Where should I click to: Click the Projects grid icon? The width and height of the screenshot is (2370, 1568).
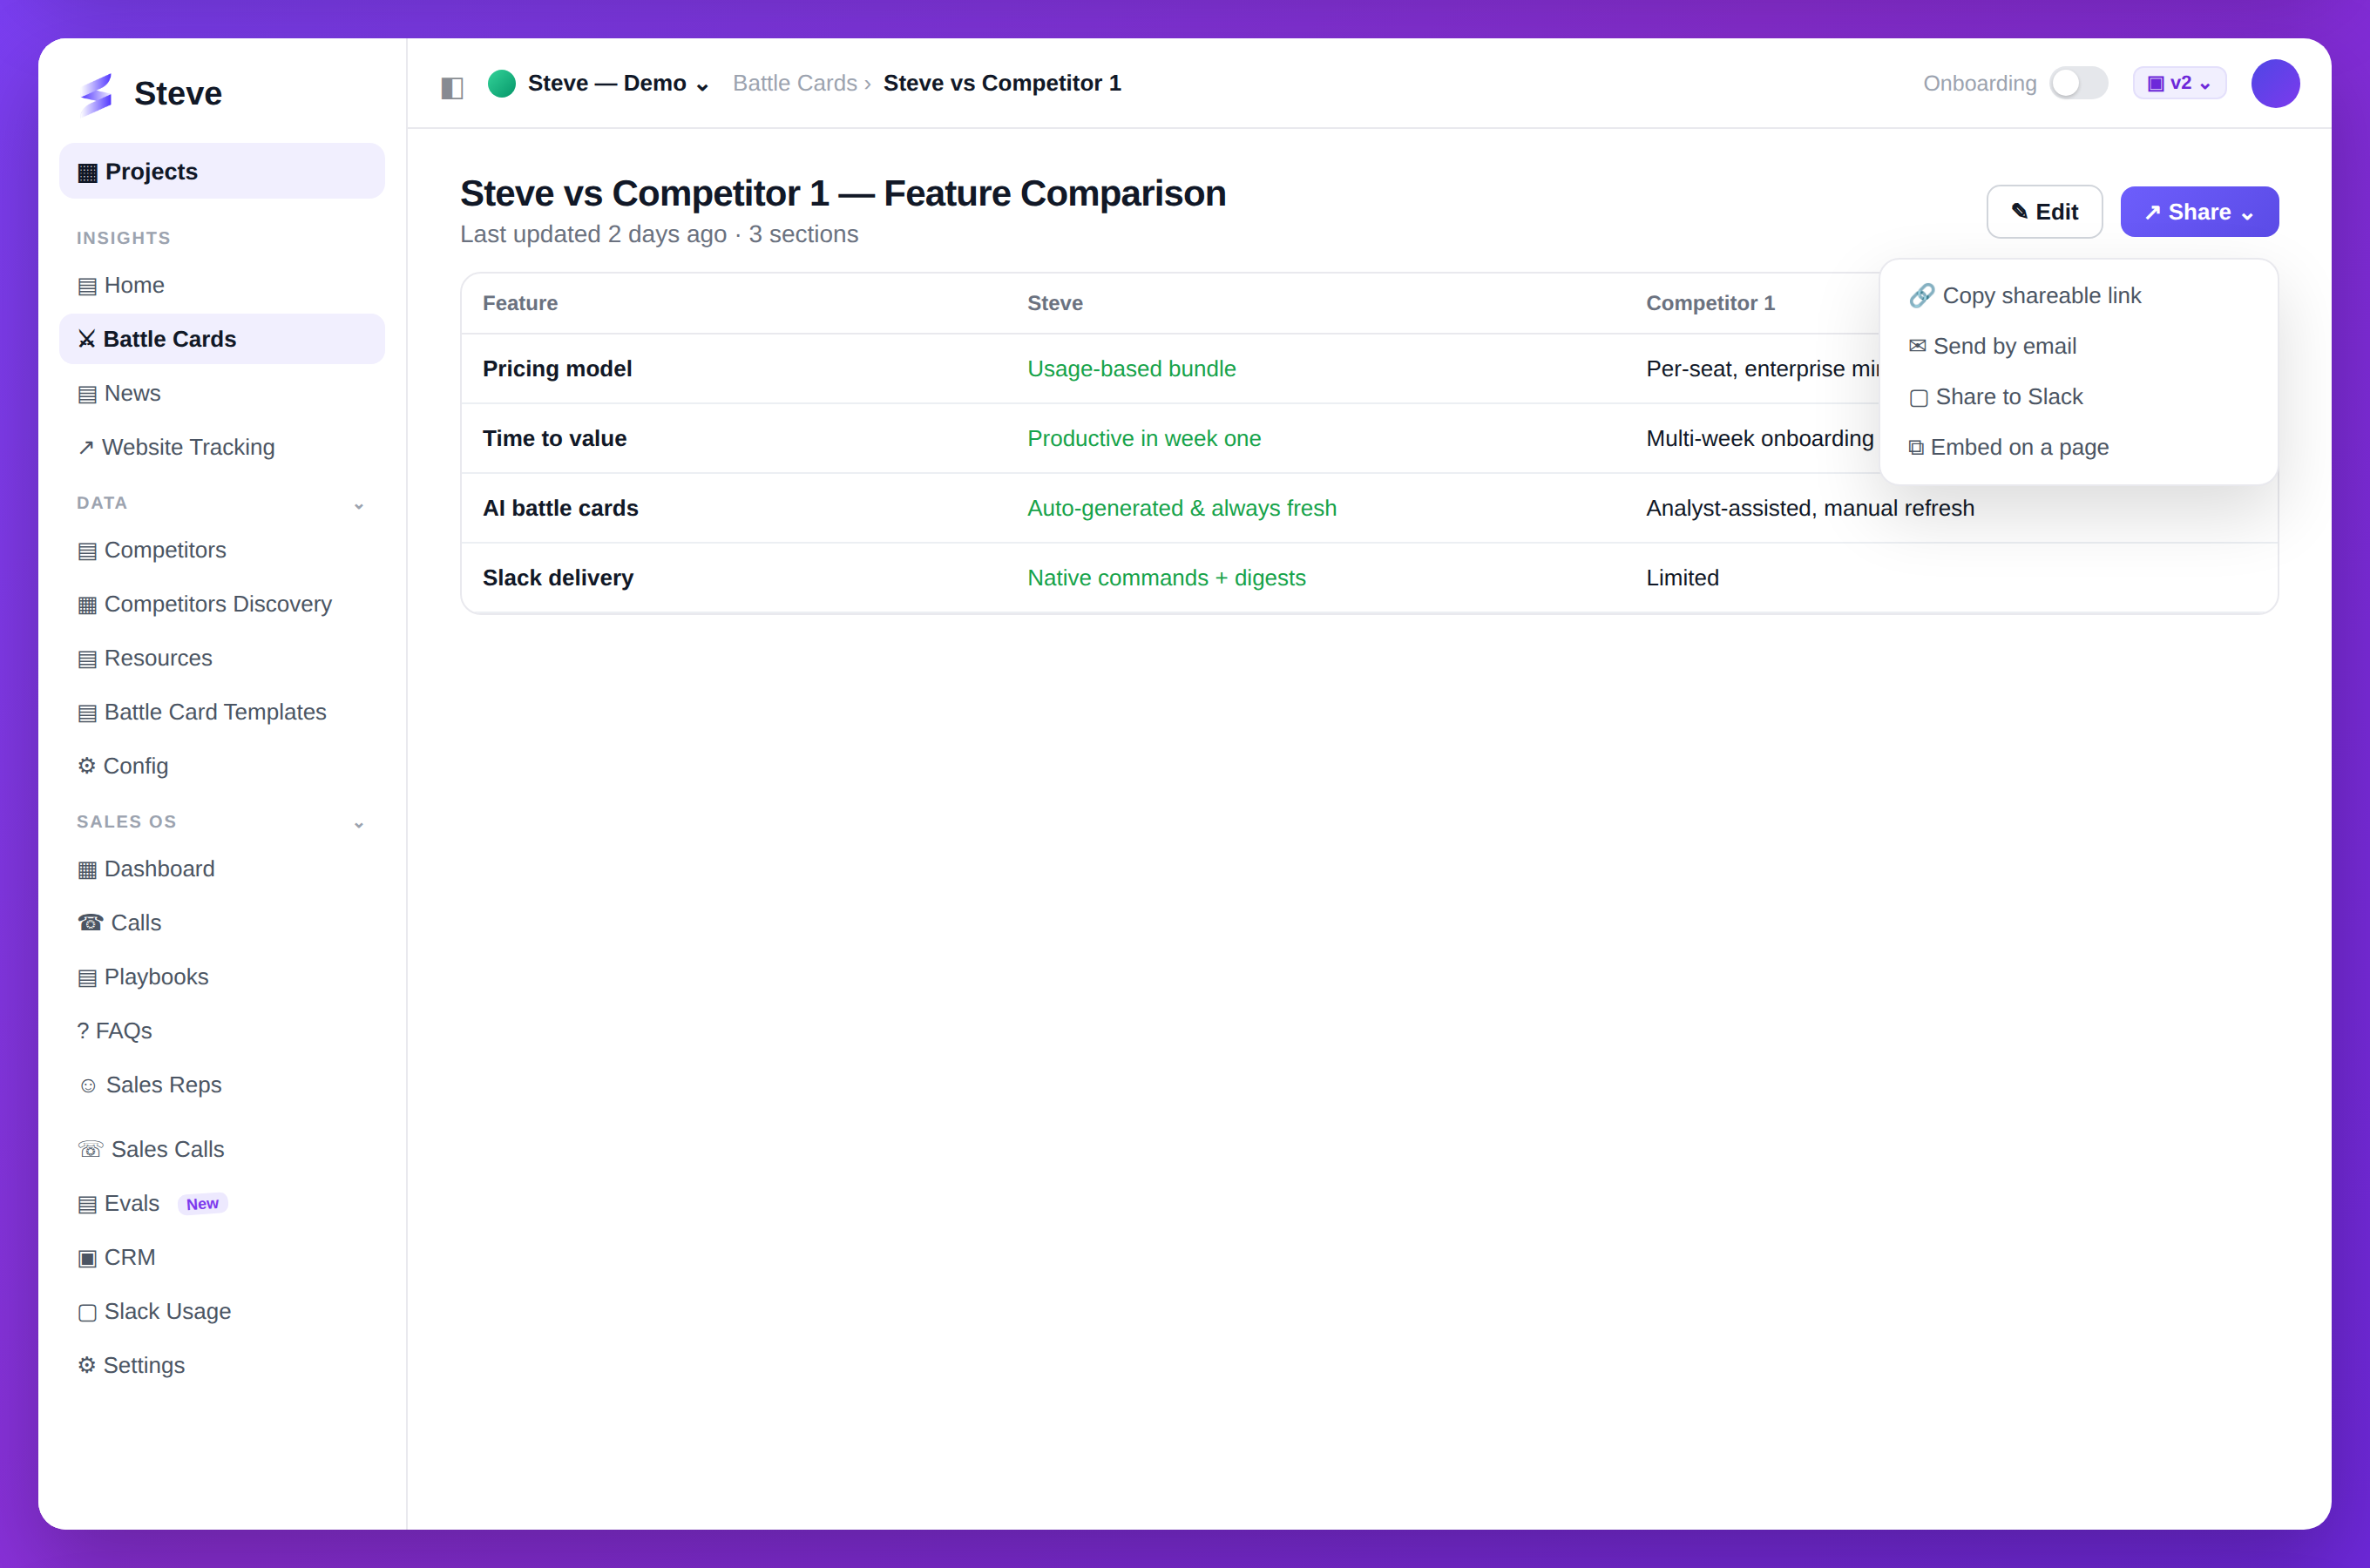pyautogui.click(x=88, y=173)
